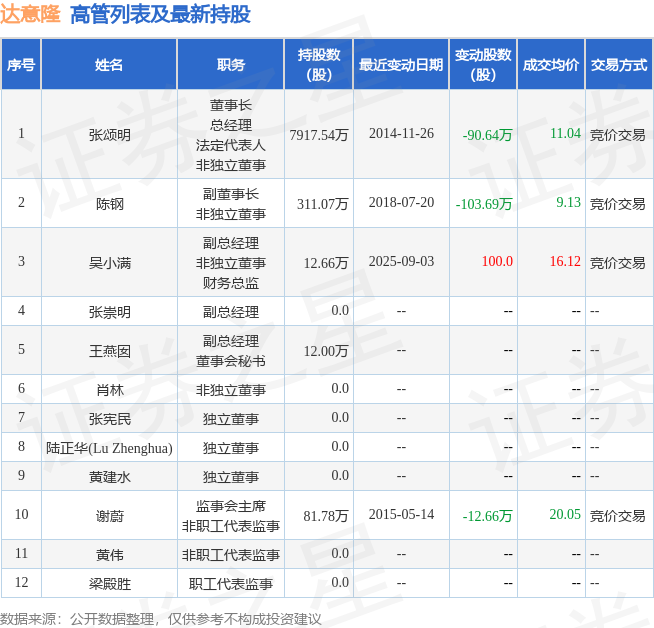Click the date 2015-05-14

pyautogui.click(x=401, y=515)
